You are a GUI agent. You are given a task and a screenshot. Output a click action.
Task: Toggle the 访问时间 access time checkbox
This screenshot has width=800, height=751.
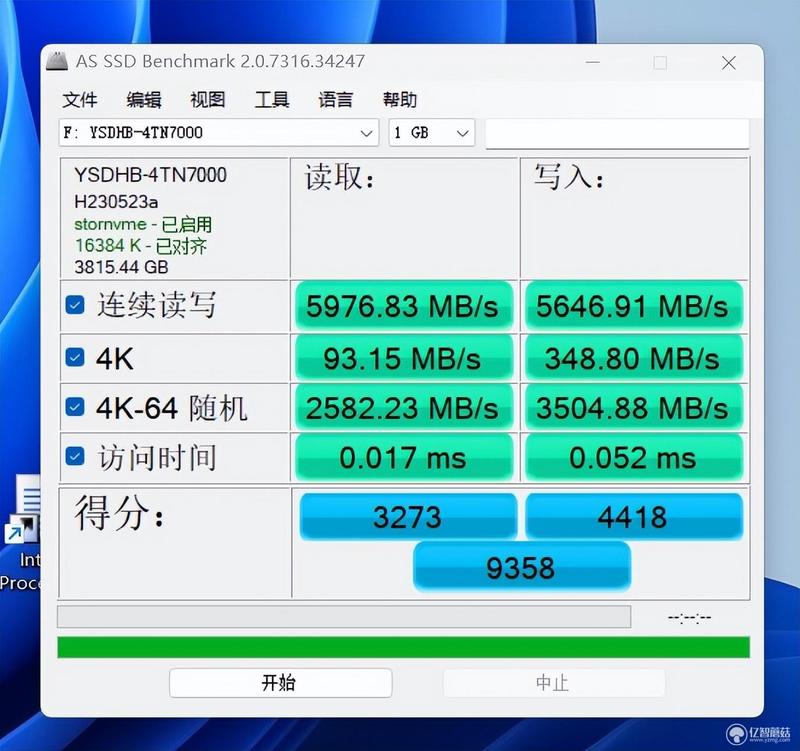75,456
